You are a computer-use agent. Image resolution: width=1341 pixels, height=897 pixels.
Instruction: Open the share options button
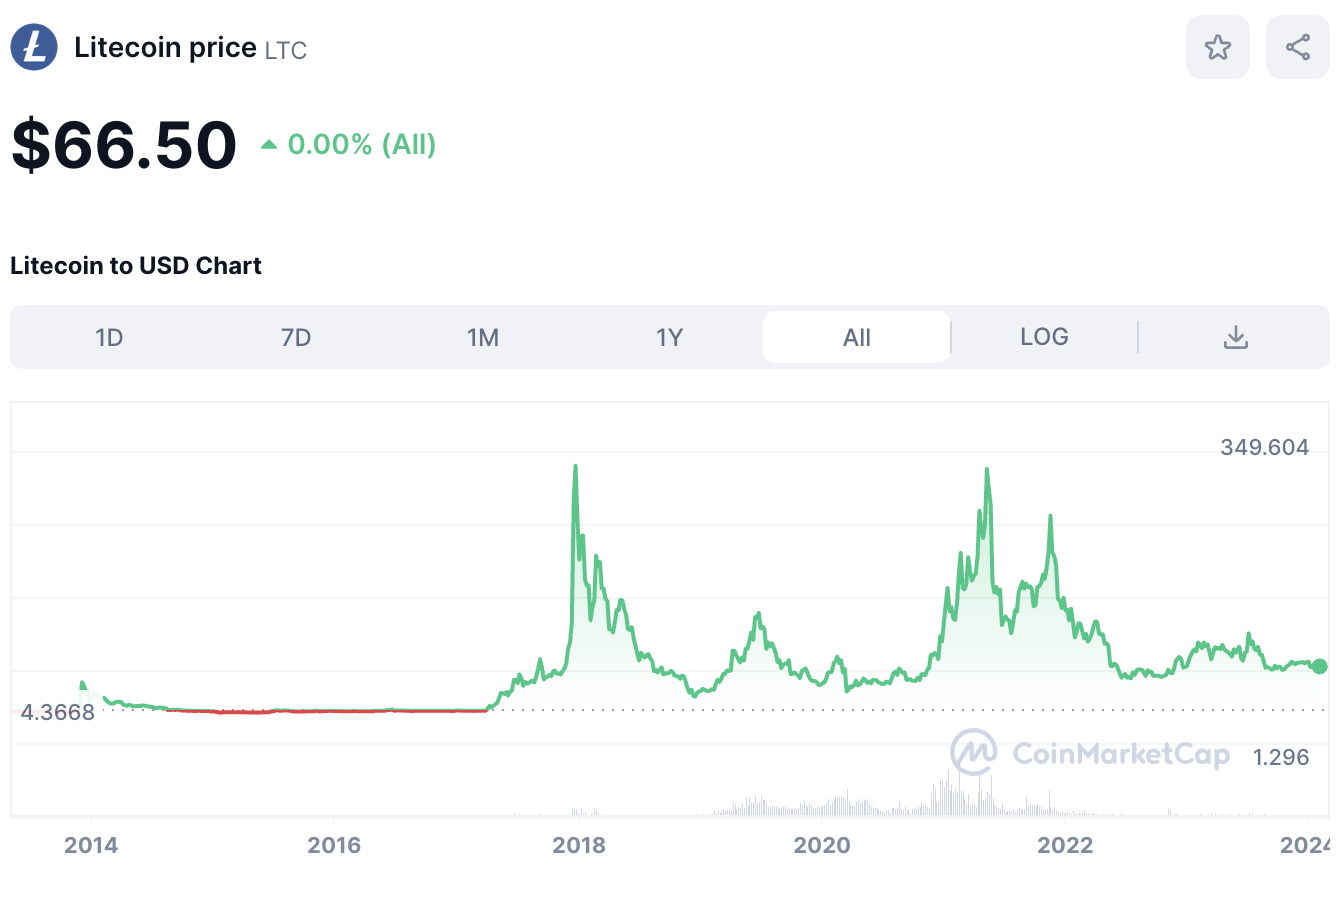1297,47
